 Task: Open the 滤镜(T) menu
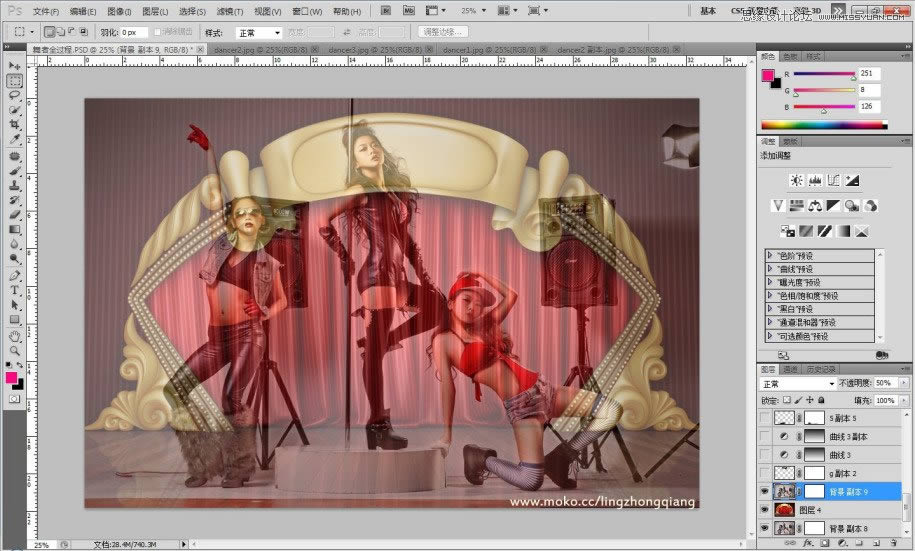click(231, 11)
